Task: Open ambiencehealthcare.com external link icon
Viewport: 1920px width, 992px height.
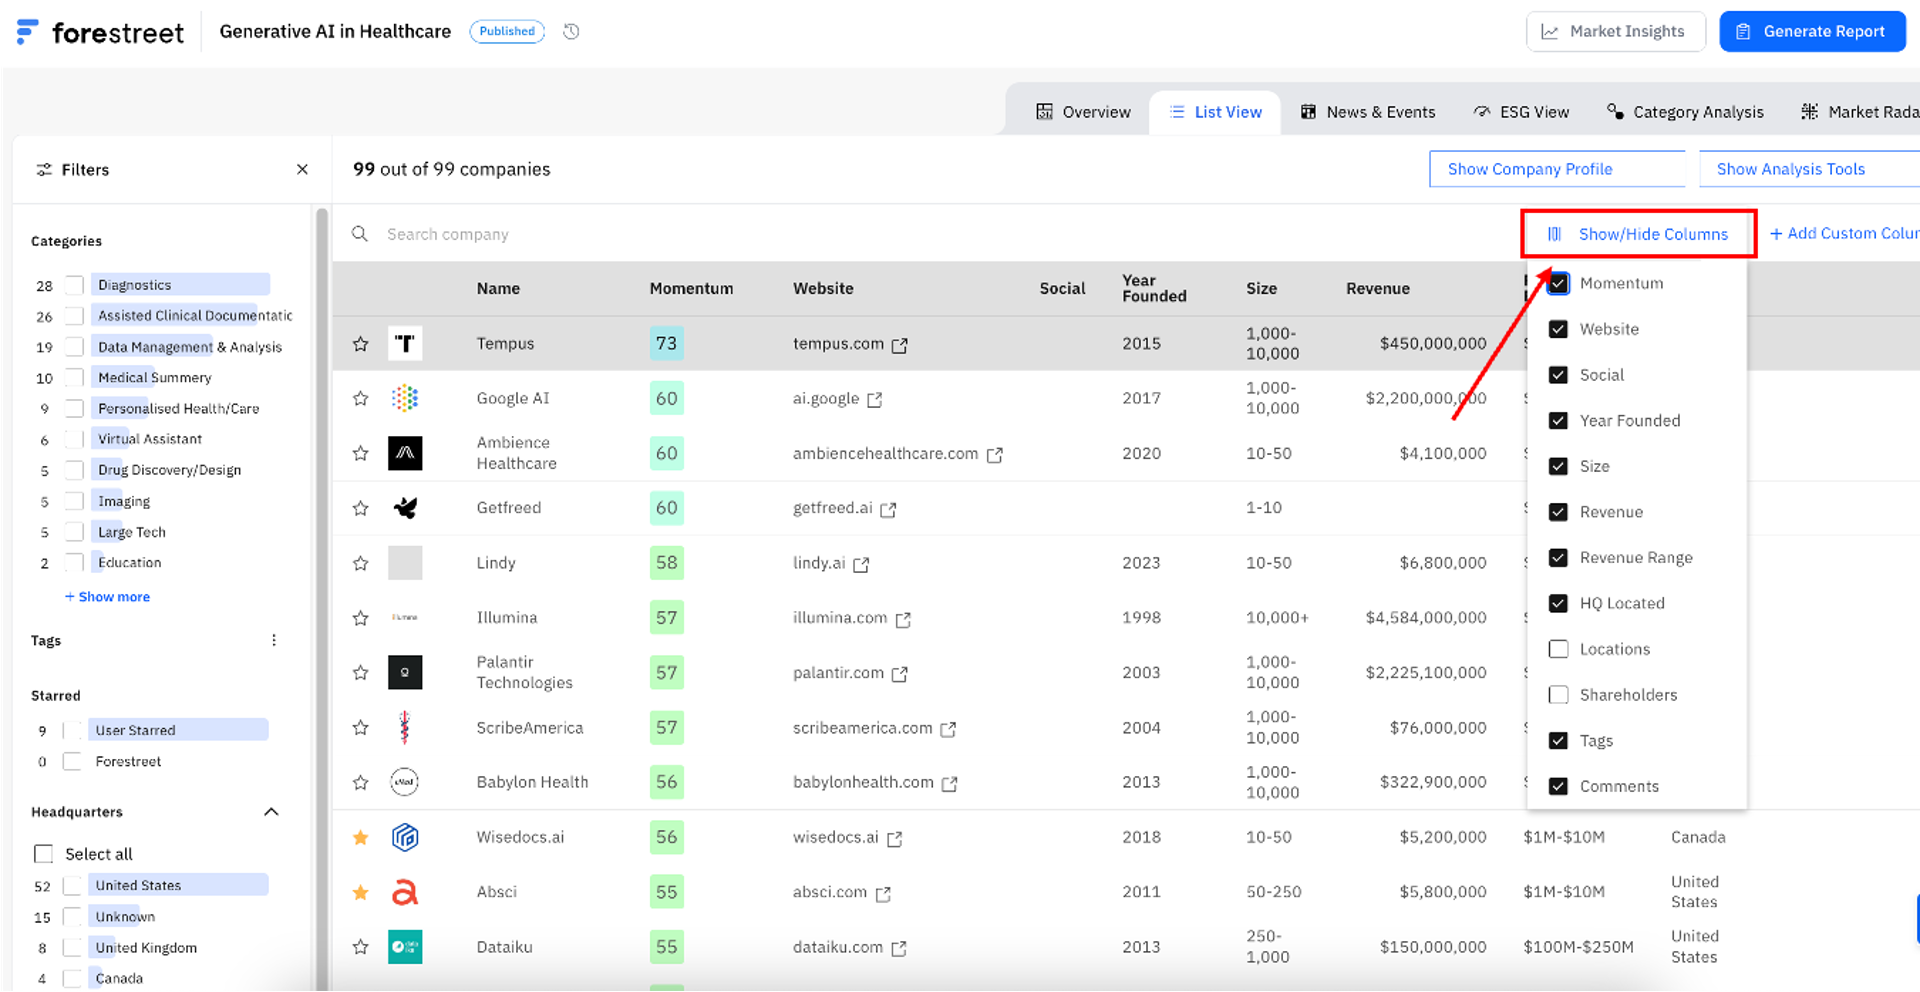Action: tap(995, 455)
